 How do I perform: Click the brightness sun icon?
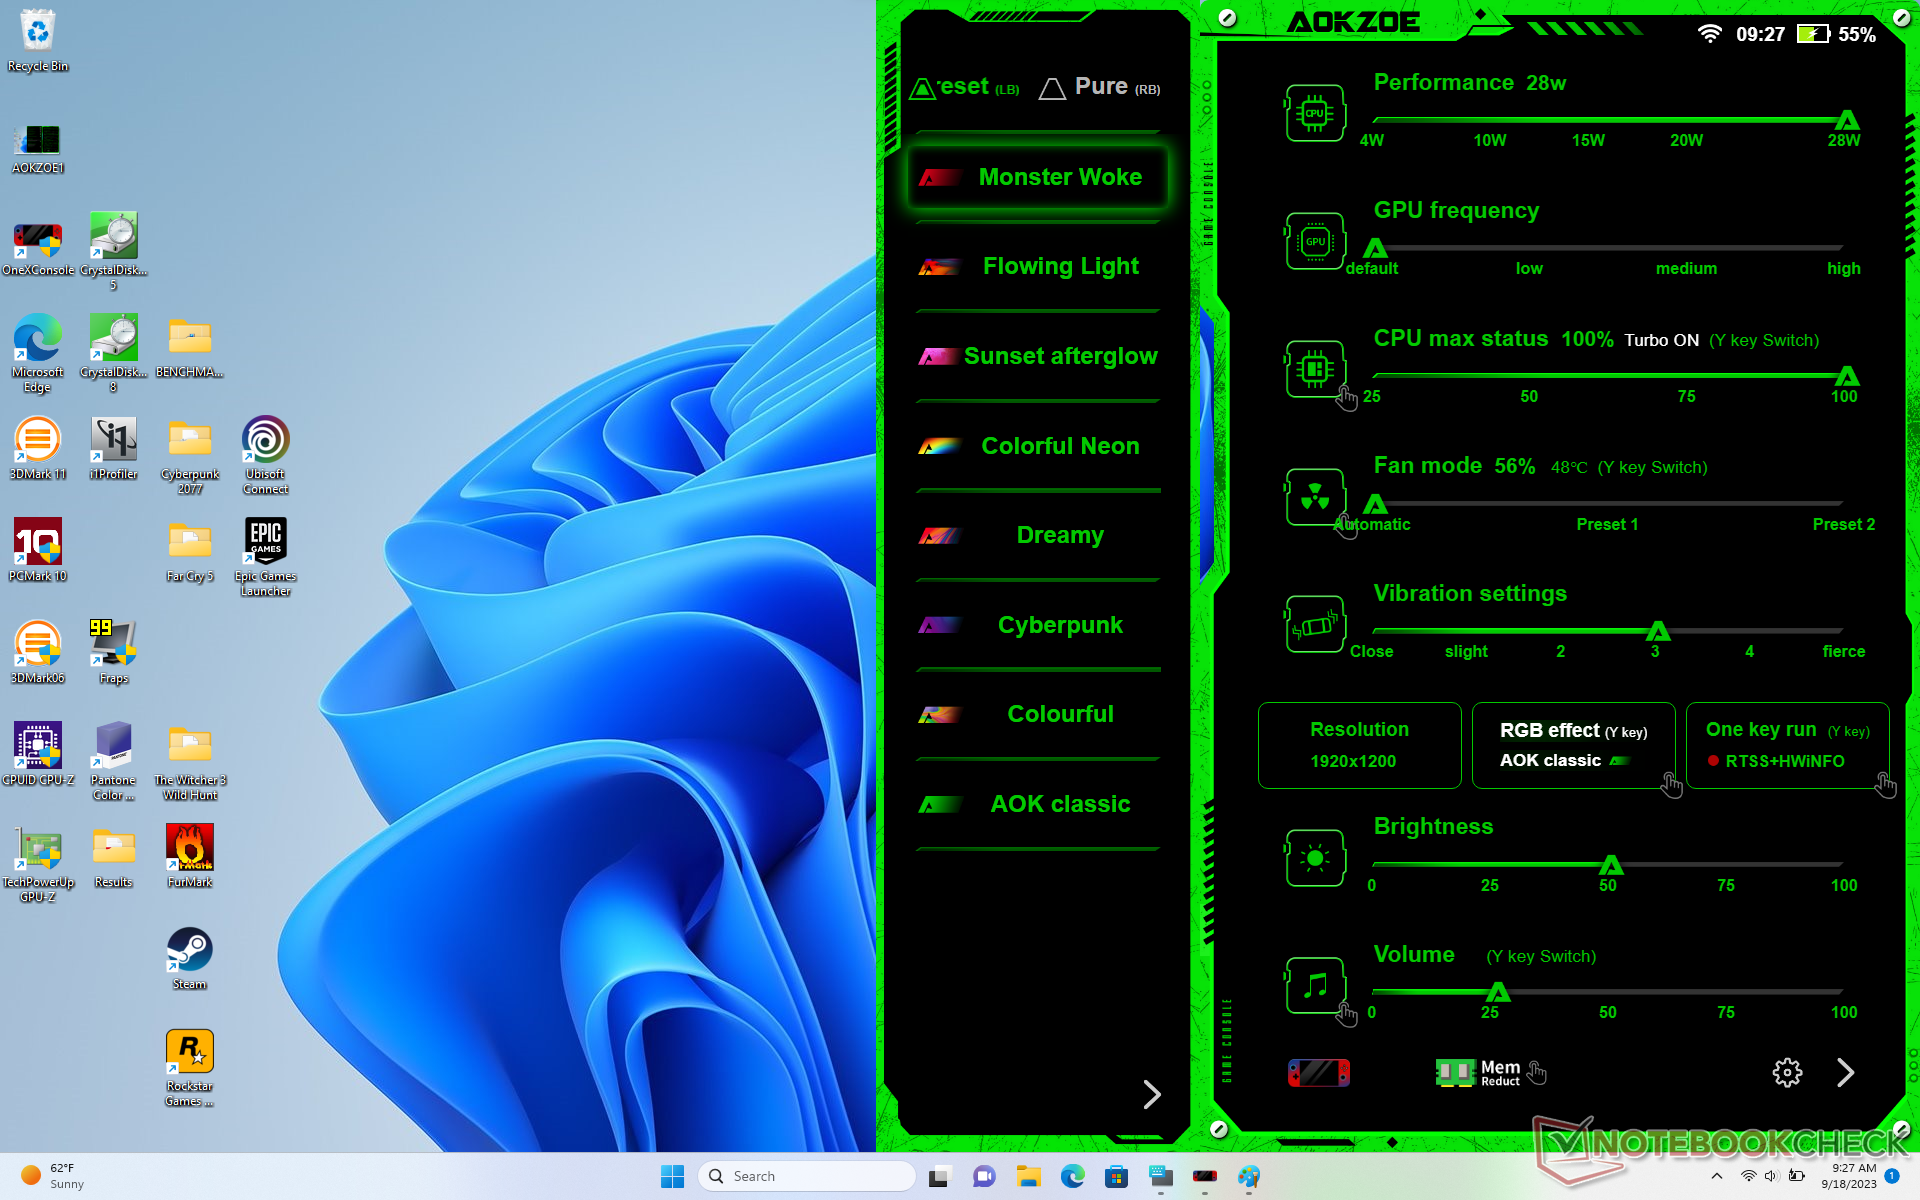tap(1314, 858)
